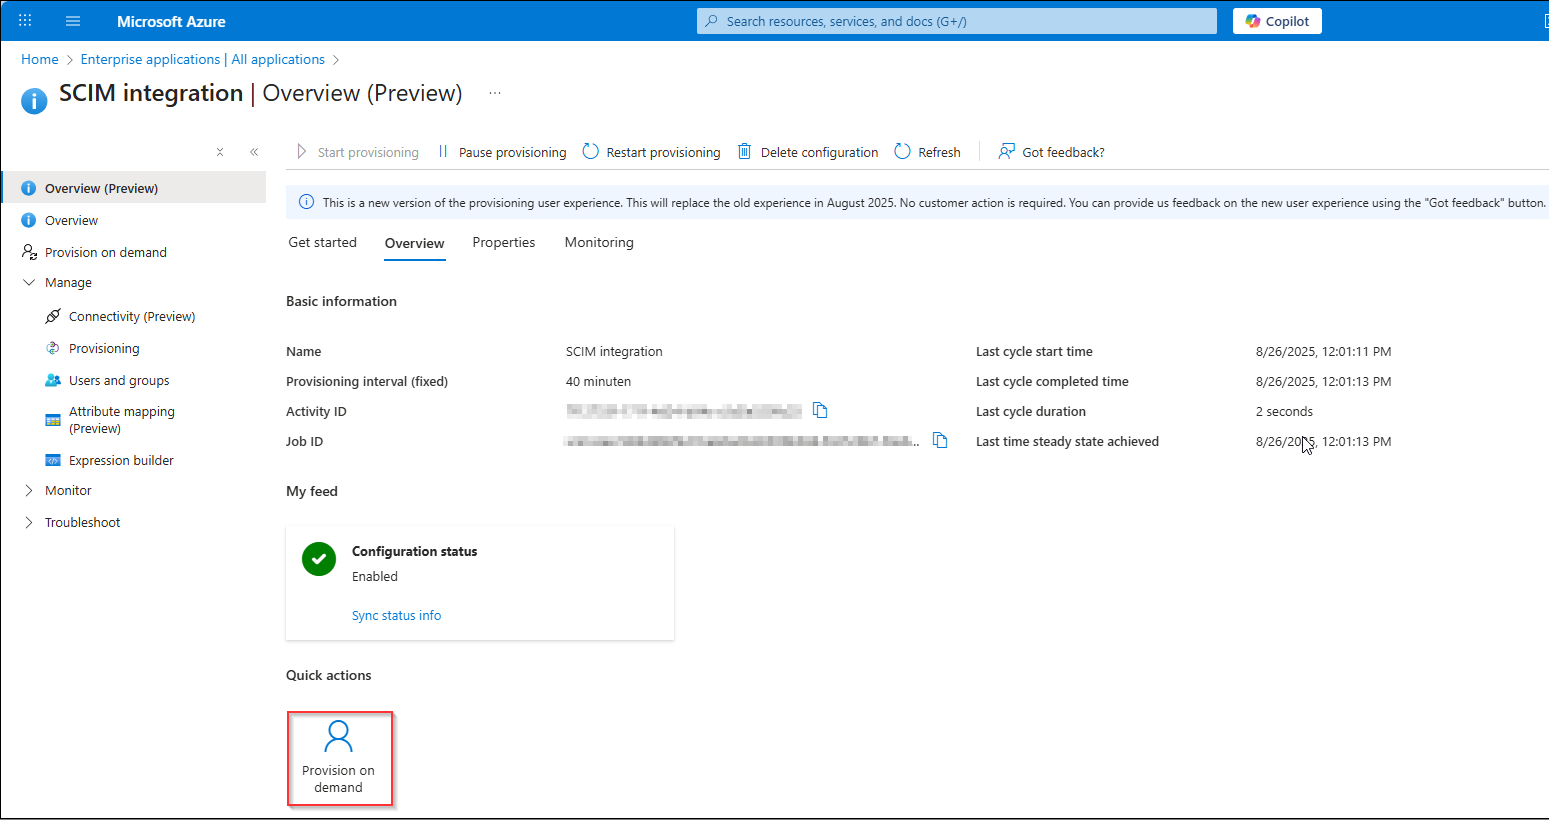
Task: Expand the Monitor section
Action: point(29,491)
